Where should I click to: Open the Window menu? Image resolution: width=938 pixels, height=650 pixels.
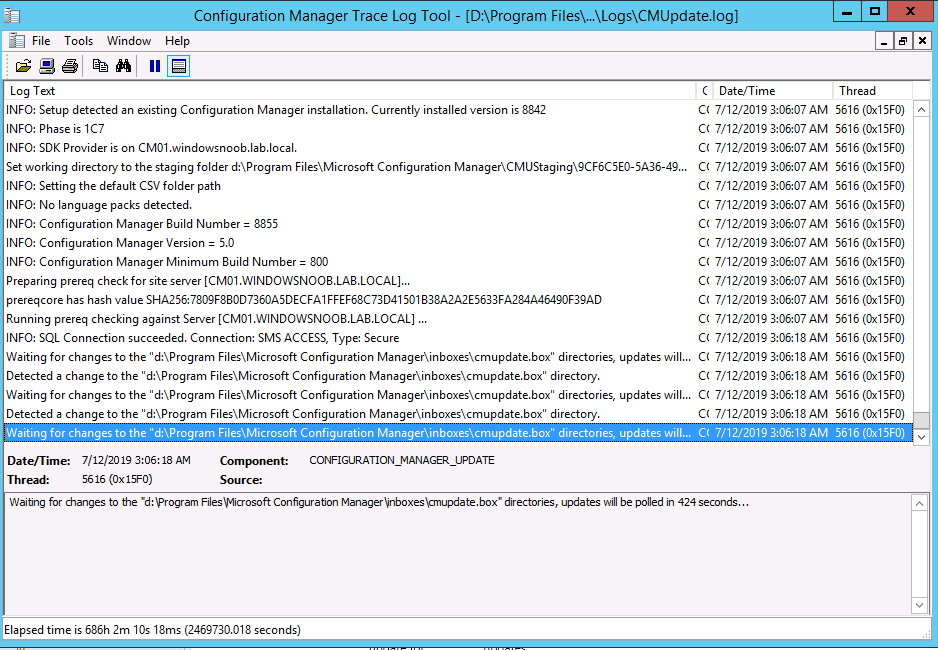pyautogui.click(x=129, y=41)
